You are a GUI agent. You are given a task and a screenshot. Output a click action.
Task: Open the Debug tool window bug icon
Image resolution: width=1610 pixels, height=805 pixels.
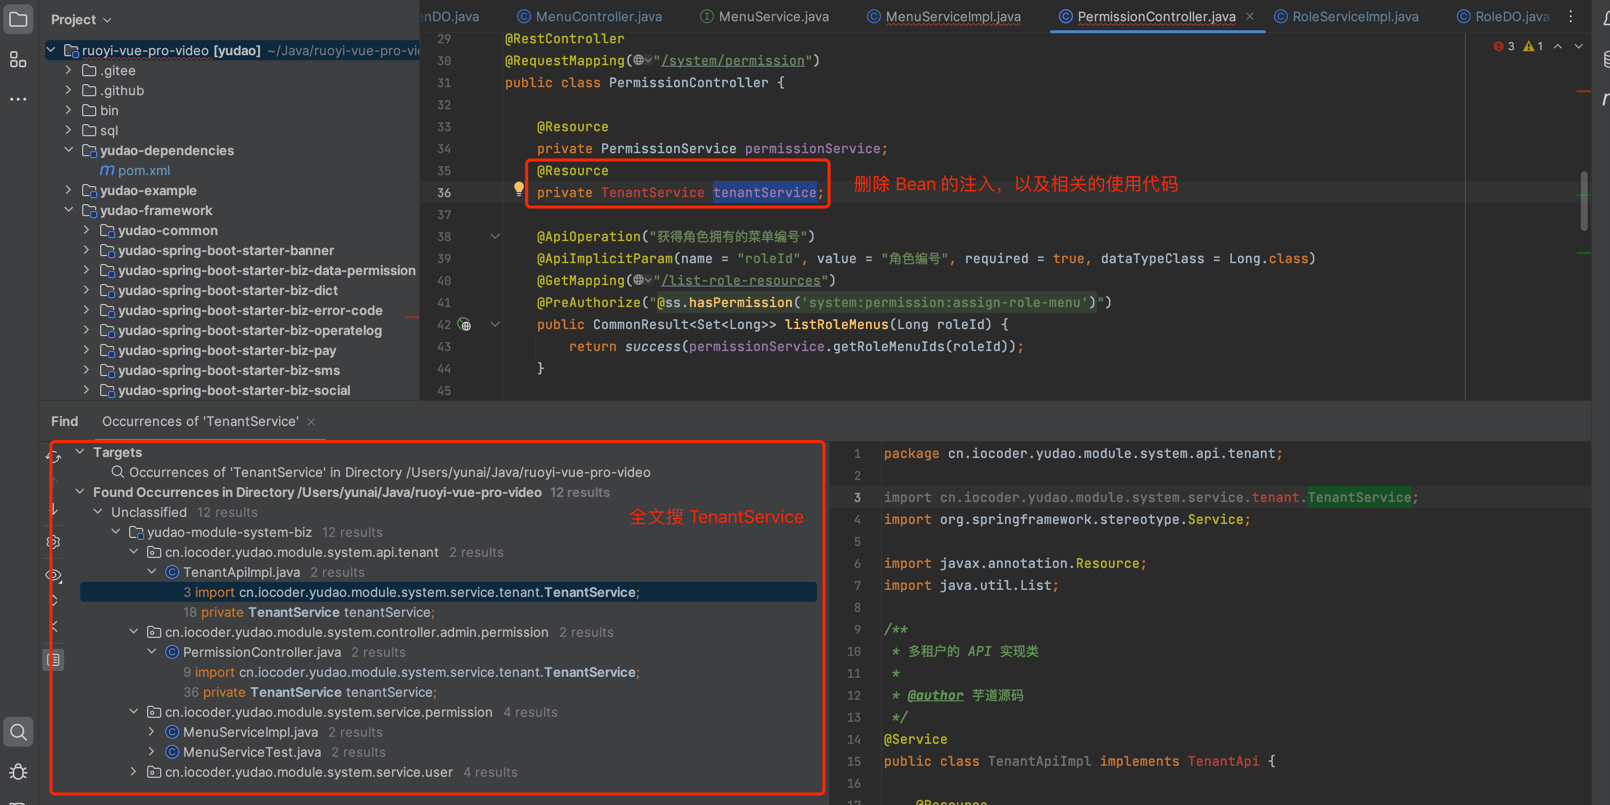coord(18,772)
